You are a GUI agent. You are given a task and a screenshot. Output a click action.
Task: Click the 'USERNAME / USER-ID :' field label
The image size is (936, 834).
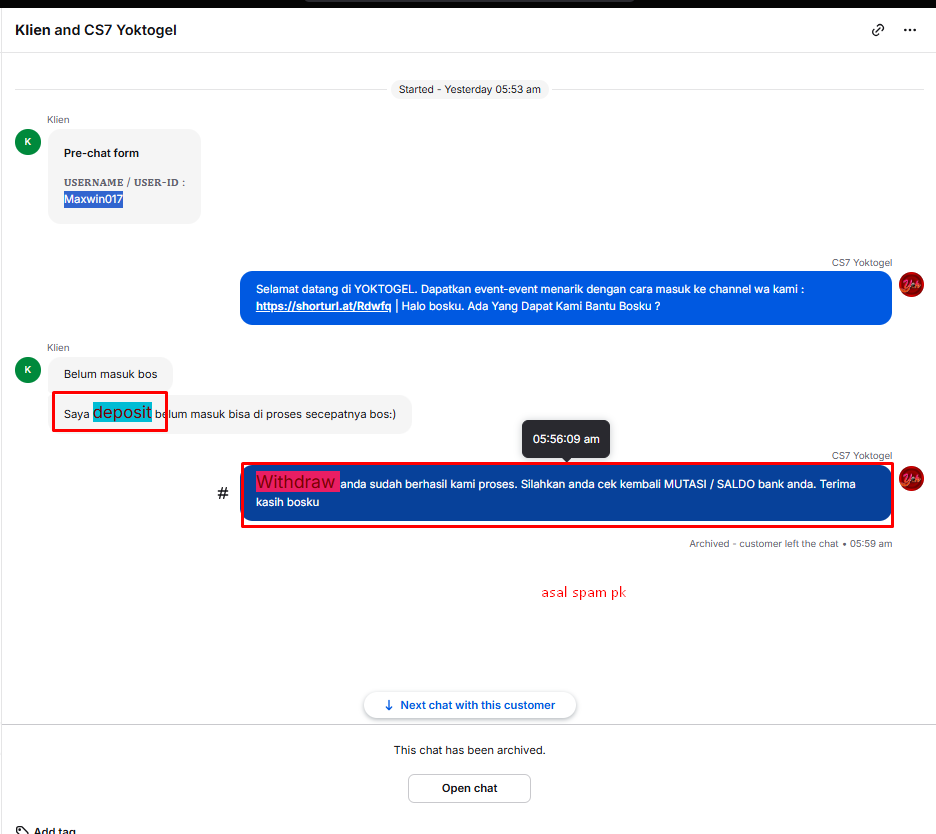(x=125, y=183)
